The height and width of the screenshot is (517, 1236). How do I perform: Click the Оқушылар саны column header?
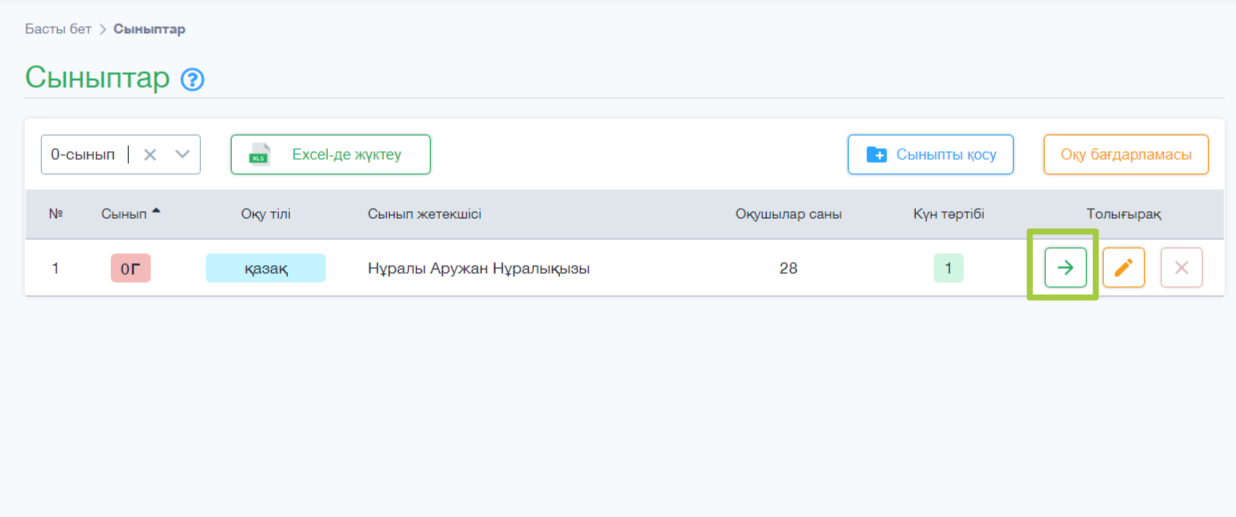pyautogui.click(x=788, y=214)
